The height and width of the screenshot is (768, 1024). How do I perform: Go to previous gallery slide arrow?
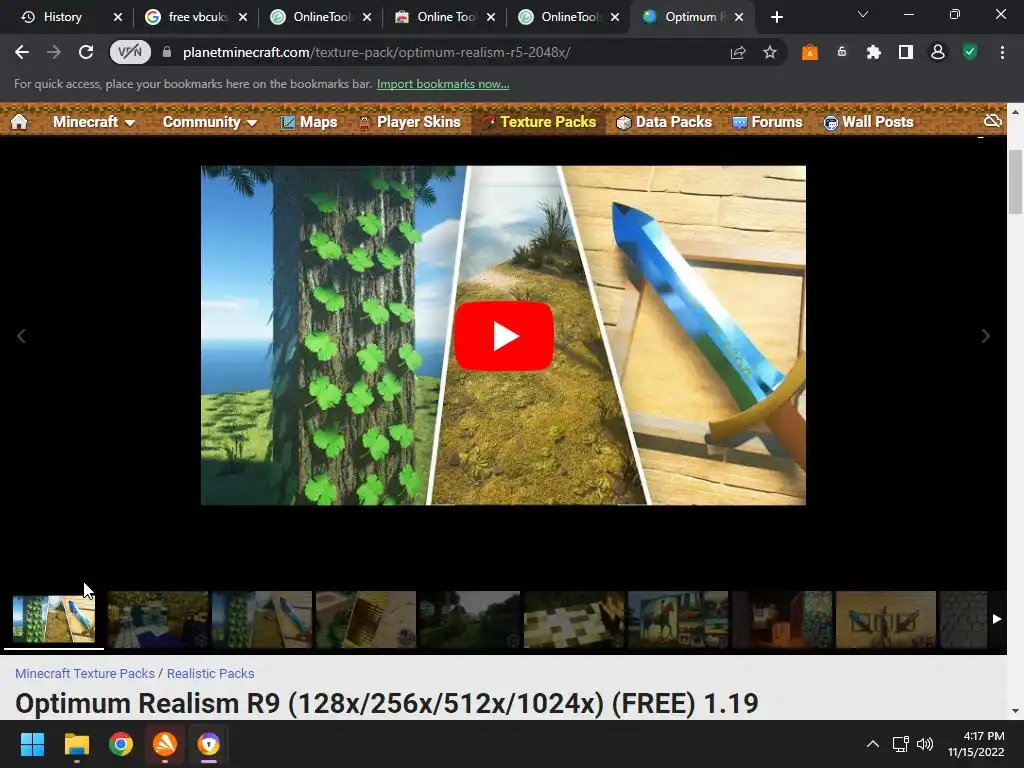21,336
